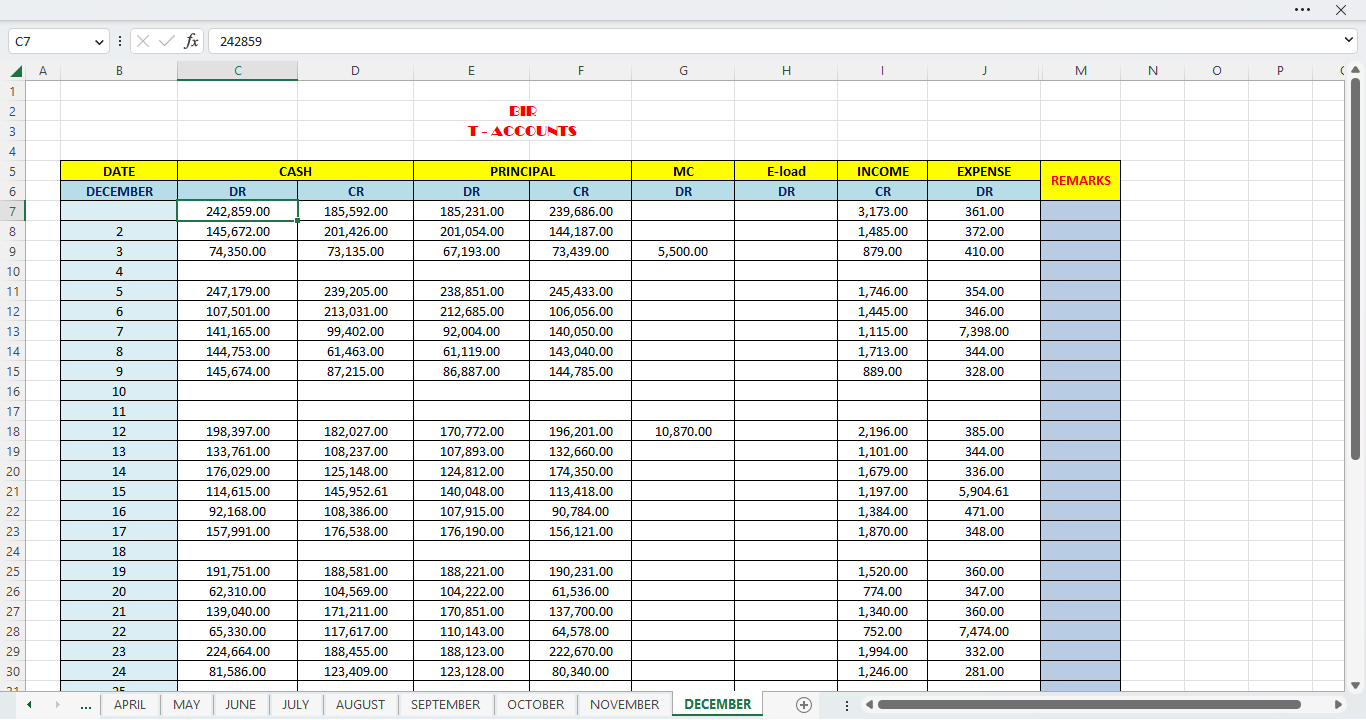Close the workbook window
Screen dimensions: 1366x720
click(1341, 9)
